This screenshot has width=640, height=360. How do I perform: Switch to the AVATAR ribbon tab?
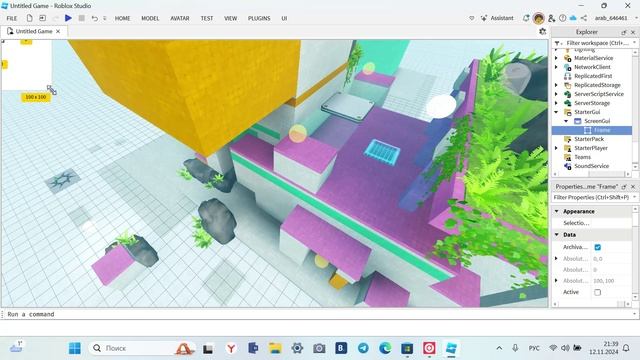(x=180, y=18)
